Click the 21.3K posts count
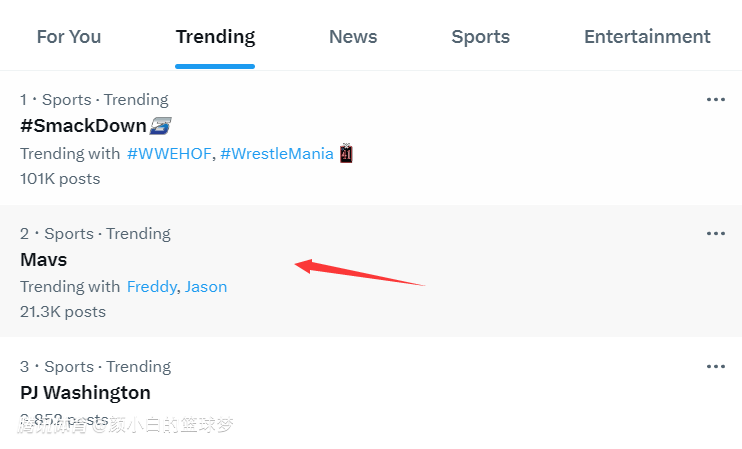This screenshot has width=742, height=449. tap(63, 312)
